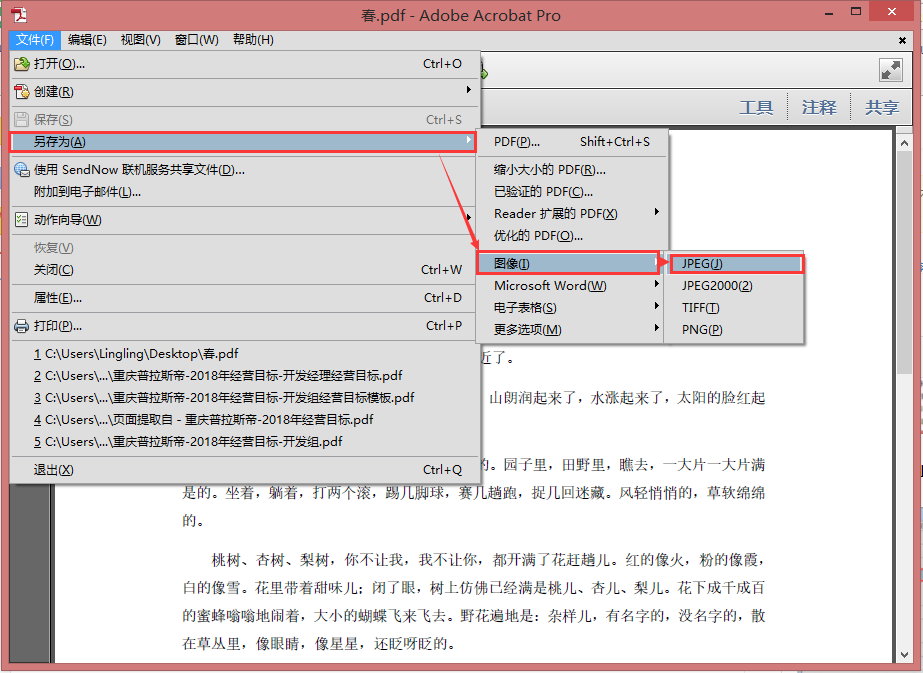Viewport: 923px width, 673px height.
Task: Open the 文件(F) menu
Action: click(35, 39)
